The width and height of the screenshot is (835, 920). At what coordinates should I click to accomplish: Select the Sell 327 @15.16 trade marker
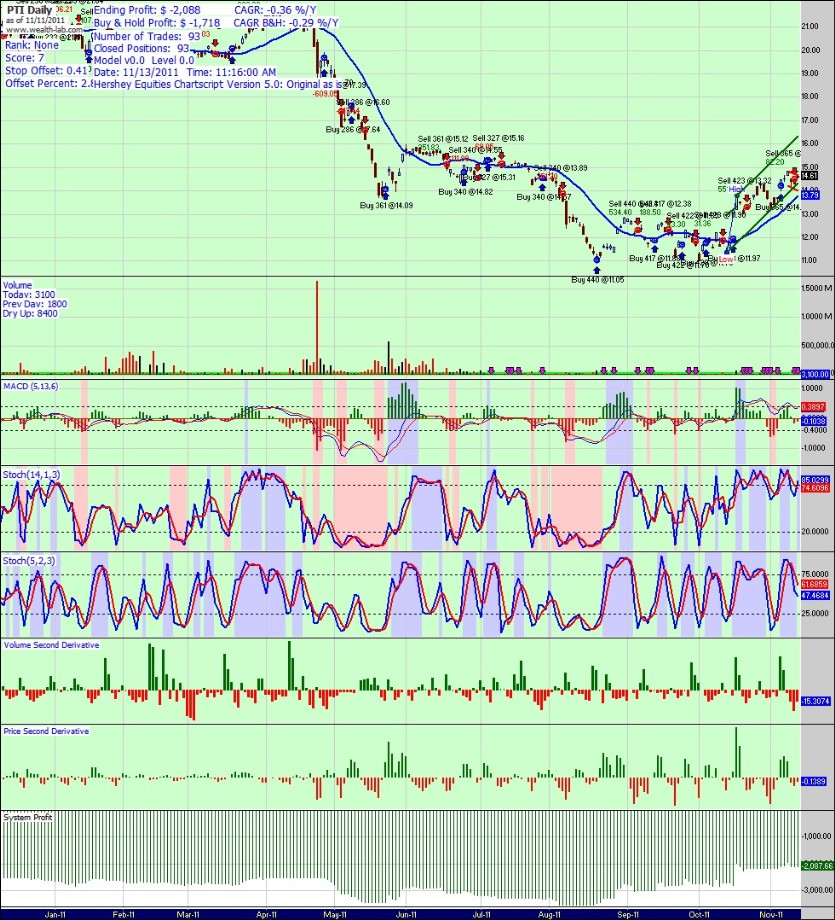(x=500, y=157)
